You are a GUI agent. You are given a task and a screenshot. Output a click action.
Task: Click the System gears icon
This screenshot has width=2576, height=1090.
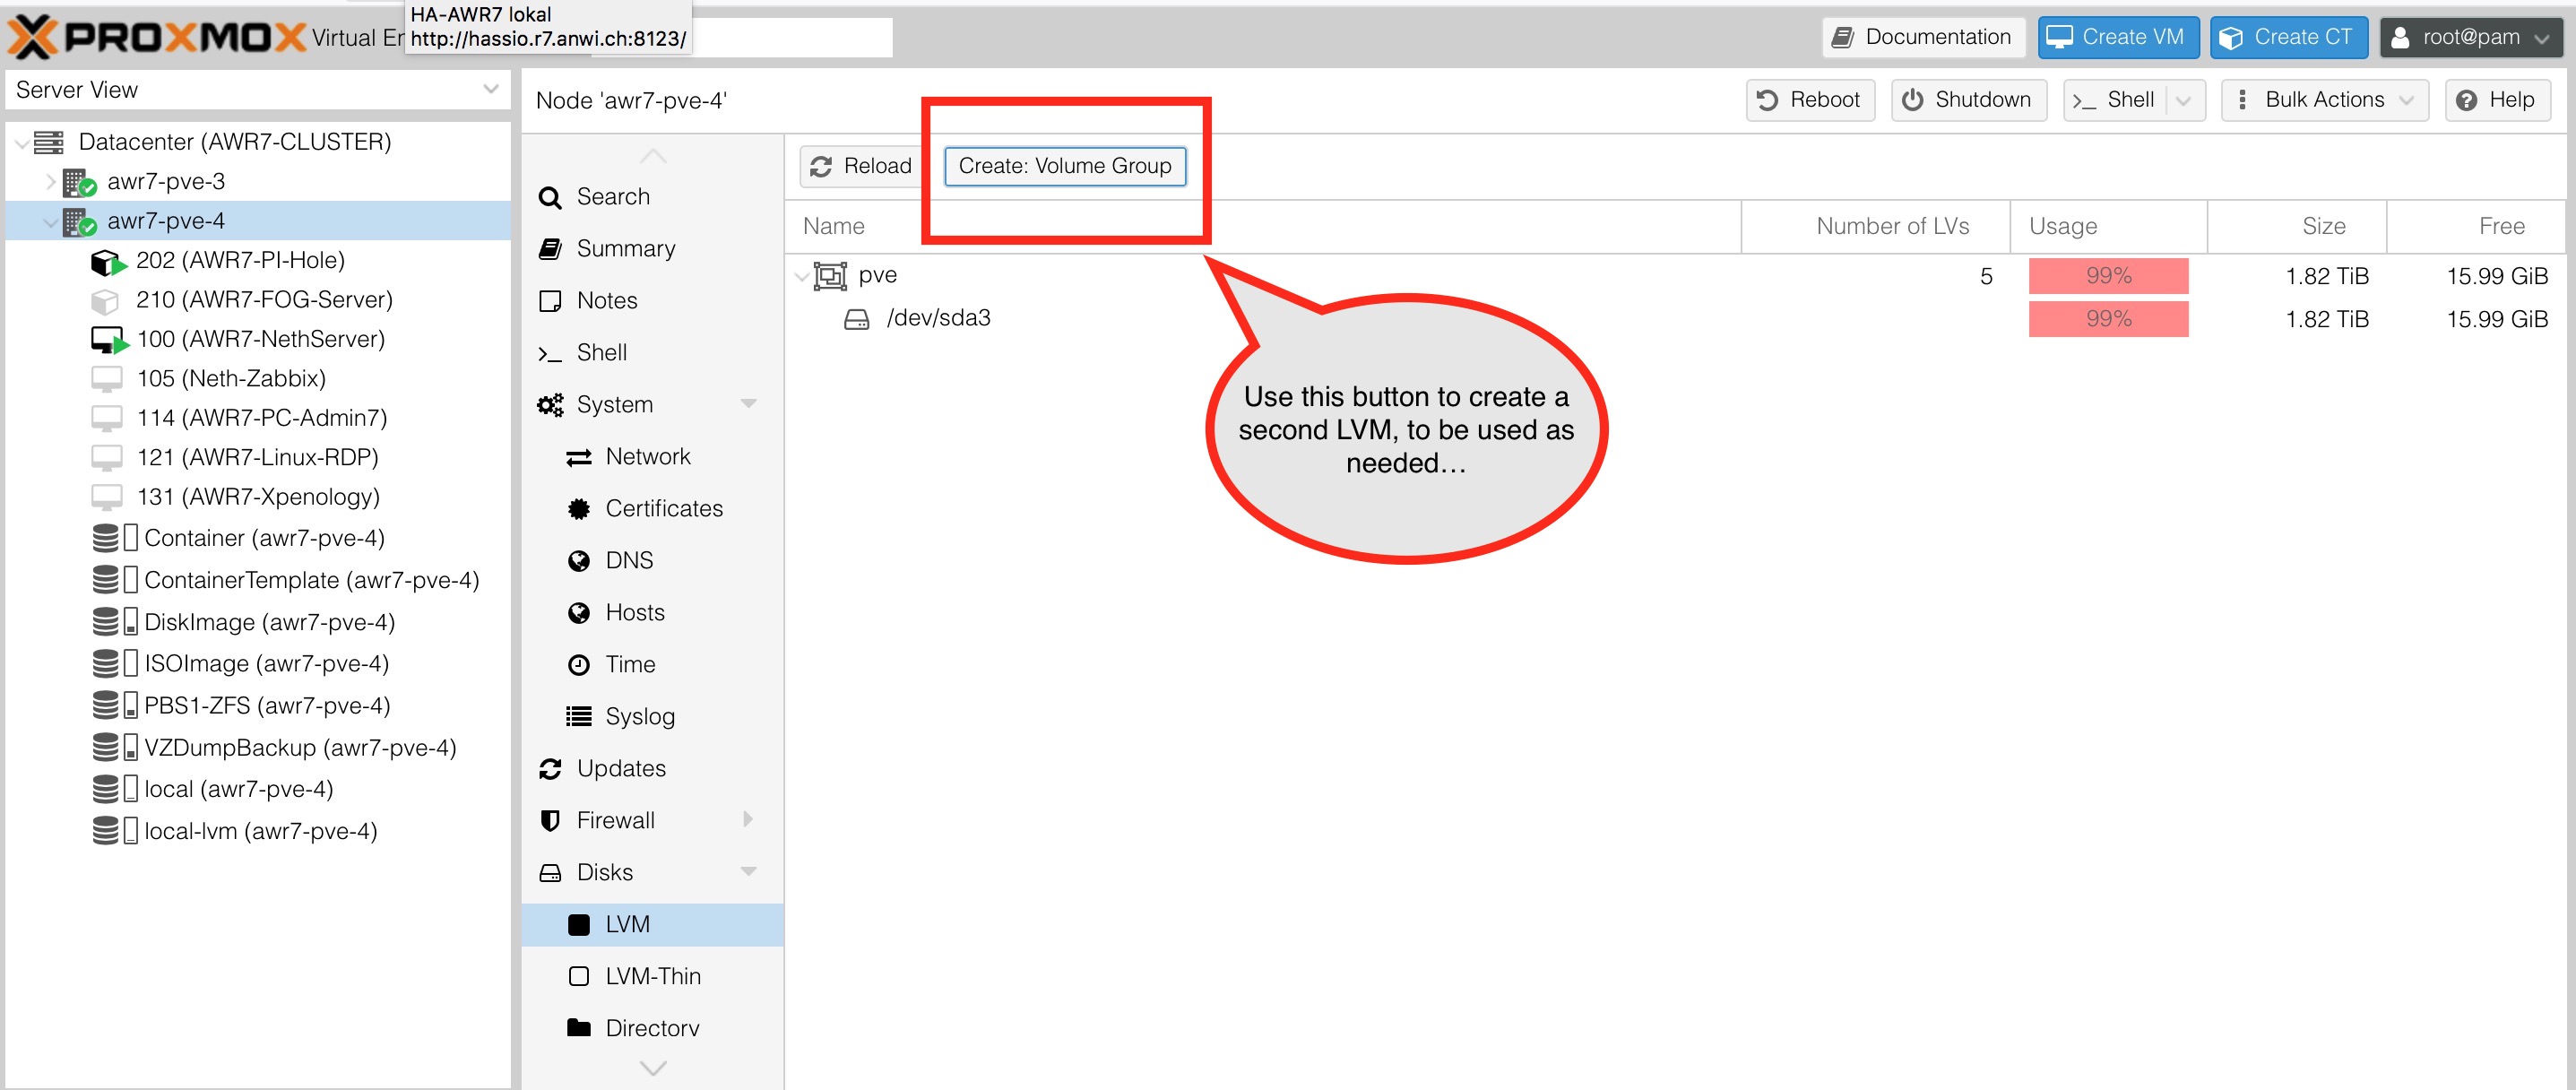point(550,405)
